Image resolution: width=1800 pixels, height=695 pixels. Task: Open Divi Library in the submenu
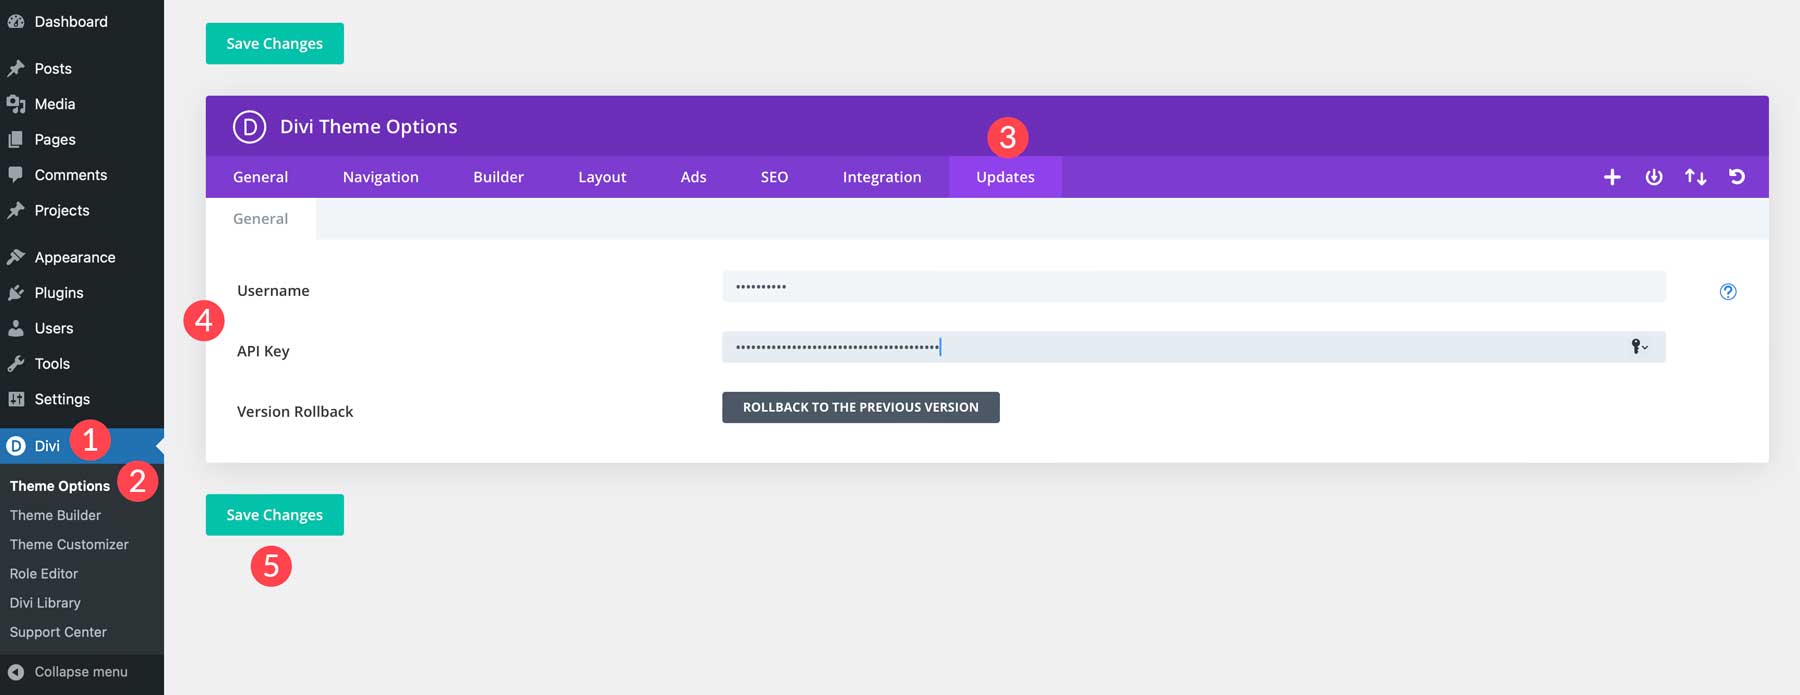click(45, 603)
